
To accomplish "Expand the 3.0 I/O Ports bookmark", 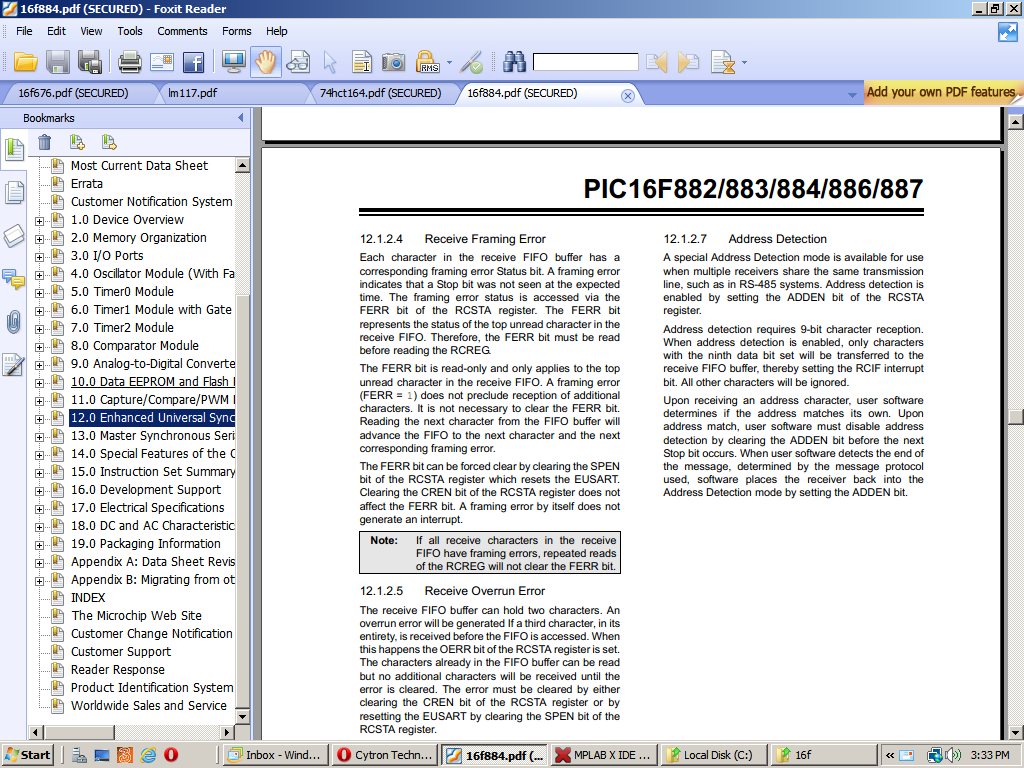I will pos(40,257).
